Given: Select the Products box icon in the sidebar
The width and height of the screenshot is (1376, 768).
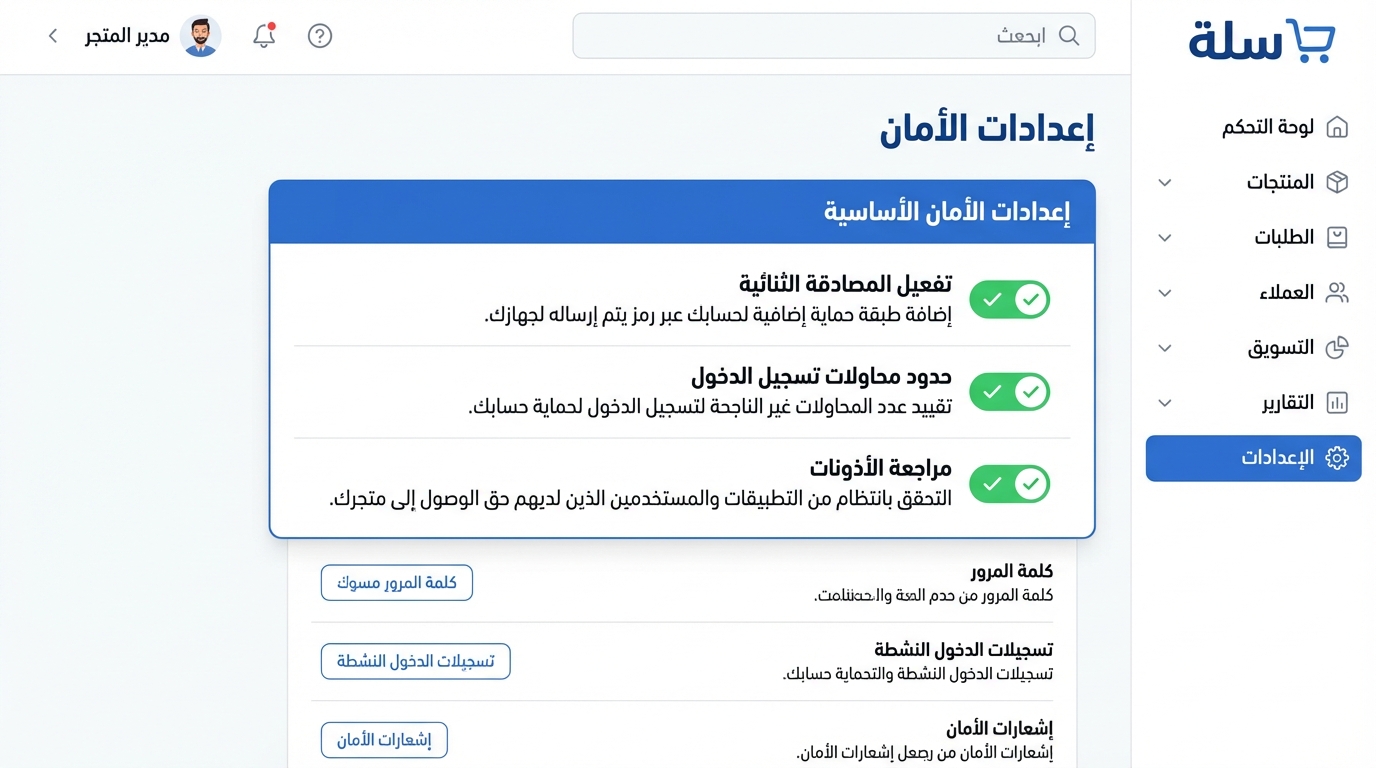Looking at the screenshot, I should click(x=1337, y=182).
